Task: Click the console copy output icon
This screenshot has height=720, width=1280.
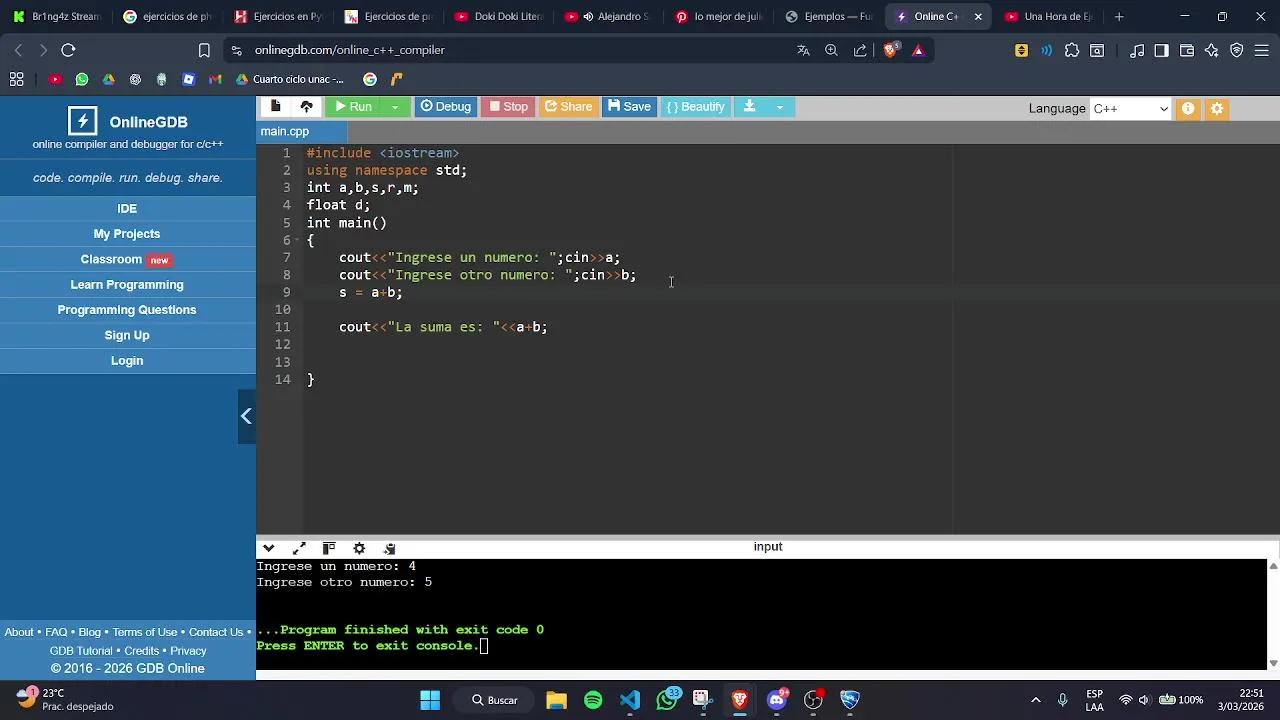Action: point(389,548)
